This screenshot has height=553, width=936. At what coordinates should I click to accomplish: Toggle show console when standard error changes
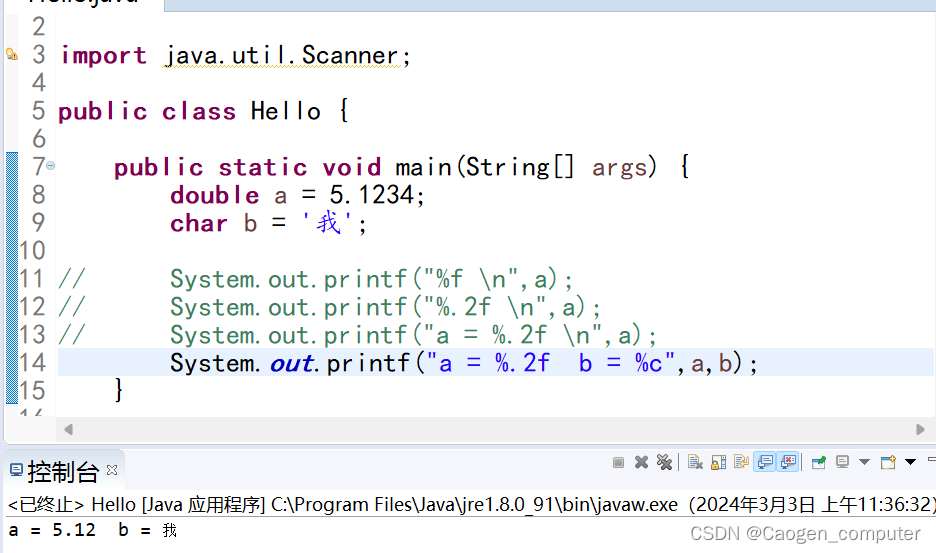pyautogui.click(x=789, y=462)
